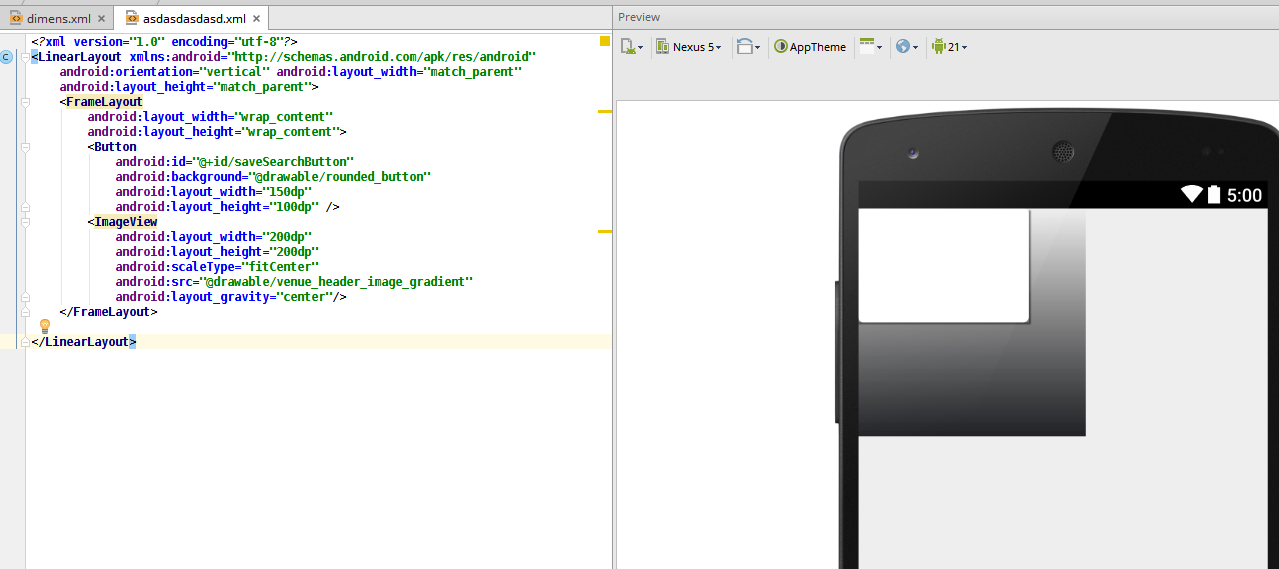
Task: Click the wifi icon in preview status bar
Action: (1191, 195)
